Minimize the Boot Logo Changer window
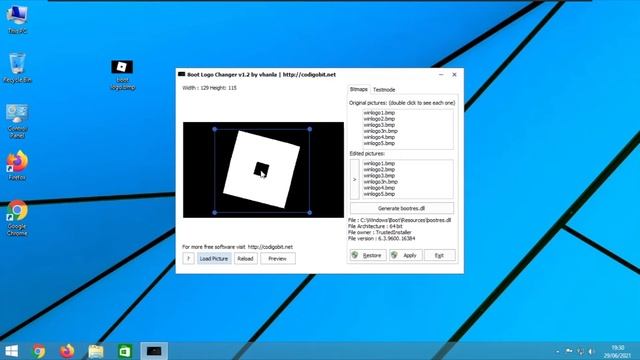 [441, 75]
